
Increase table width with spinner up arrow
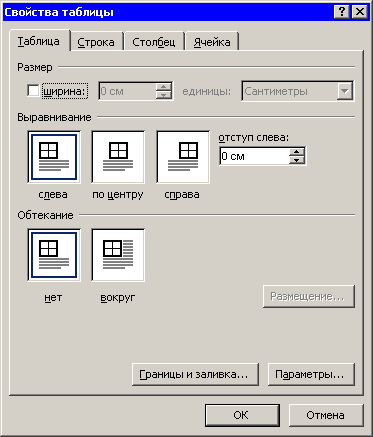pos(163,87)
